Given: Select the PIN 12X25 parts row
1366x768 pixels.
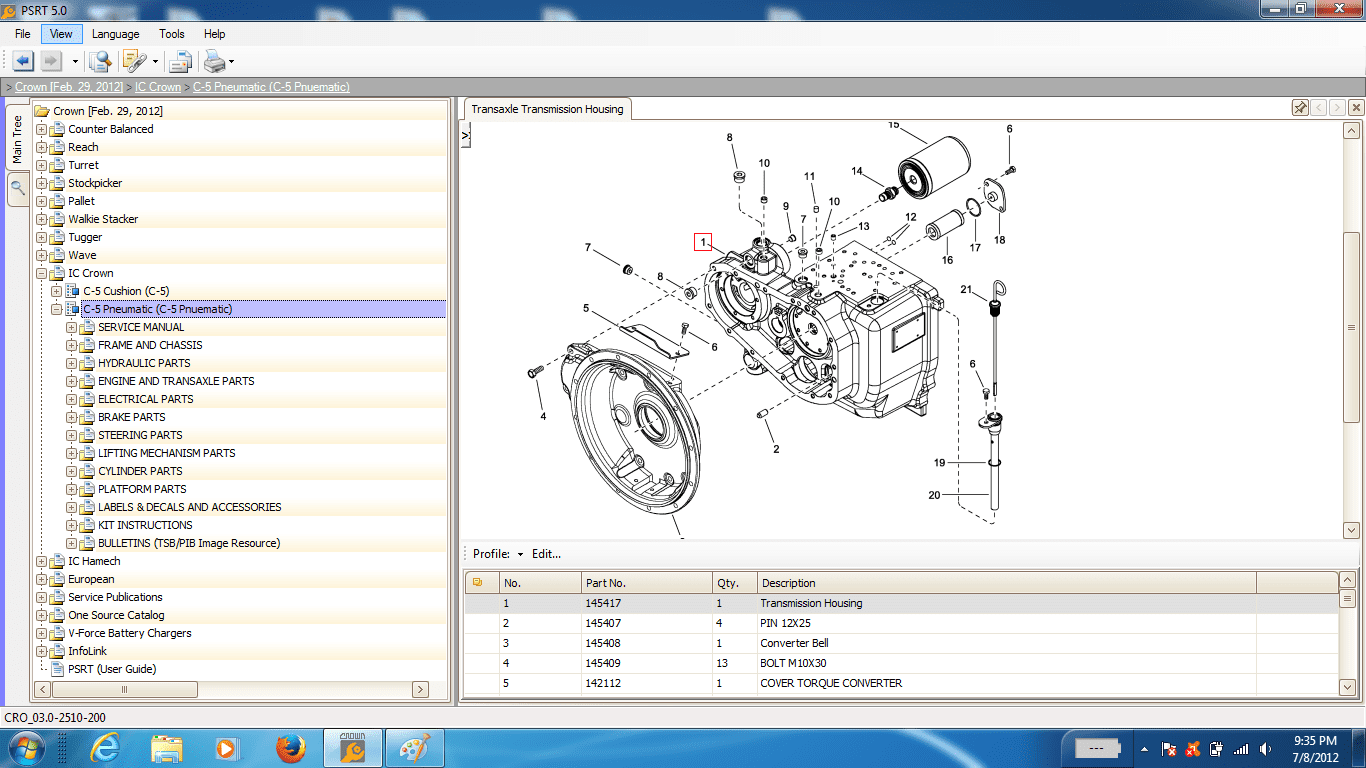Looking at the screenshot, I should click(901, 623).
